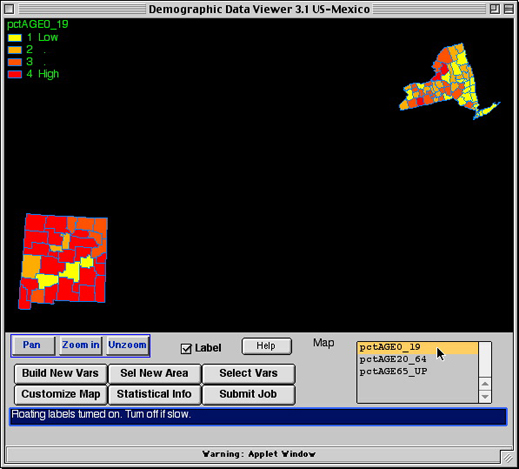This screenshot has height=469, width=519.
Task: Click the Customize Map button
Action: (61, 394)
